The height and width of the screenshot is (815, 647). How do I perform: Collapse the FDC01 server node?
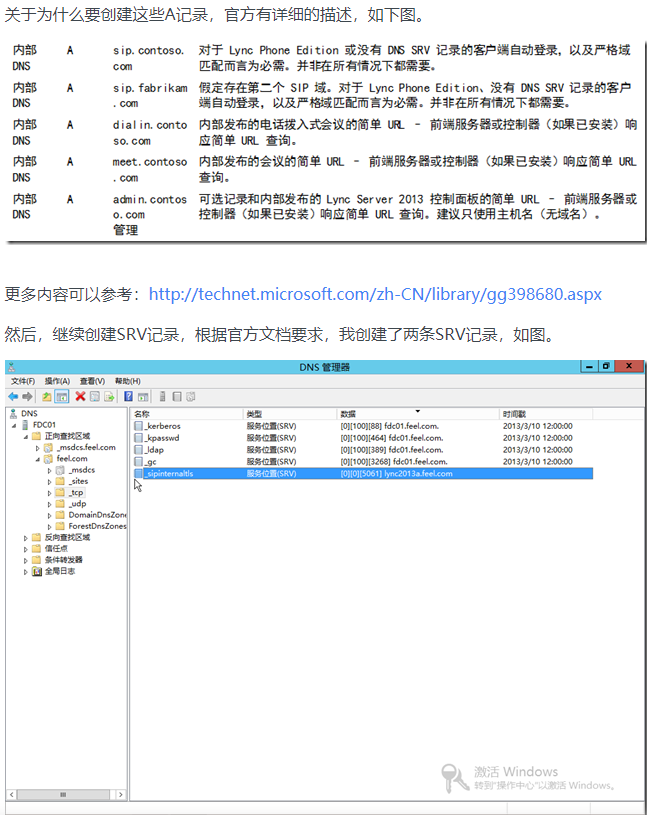tap(14, 425)
